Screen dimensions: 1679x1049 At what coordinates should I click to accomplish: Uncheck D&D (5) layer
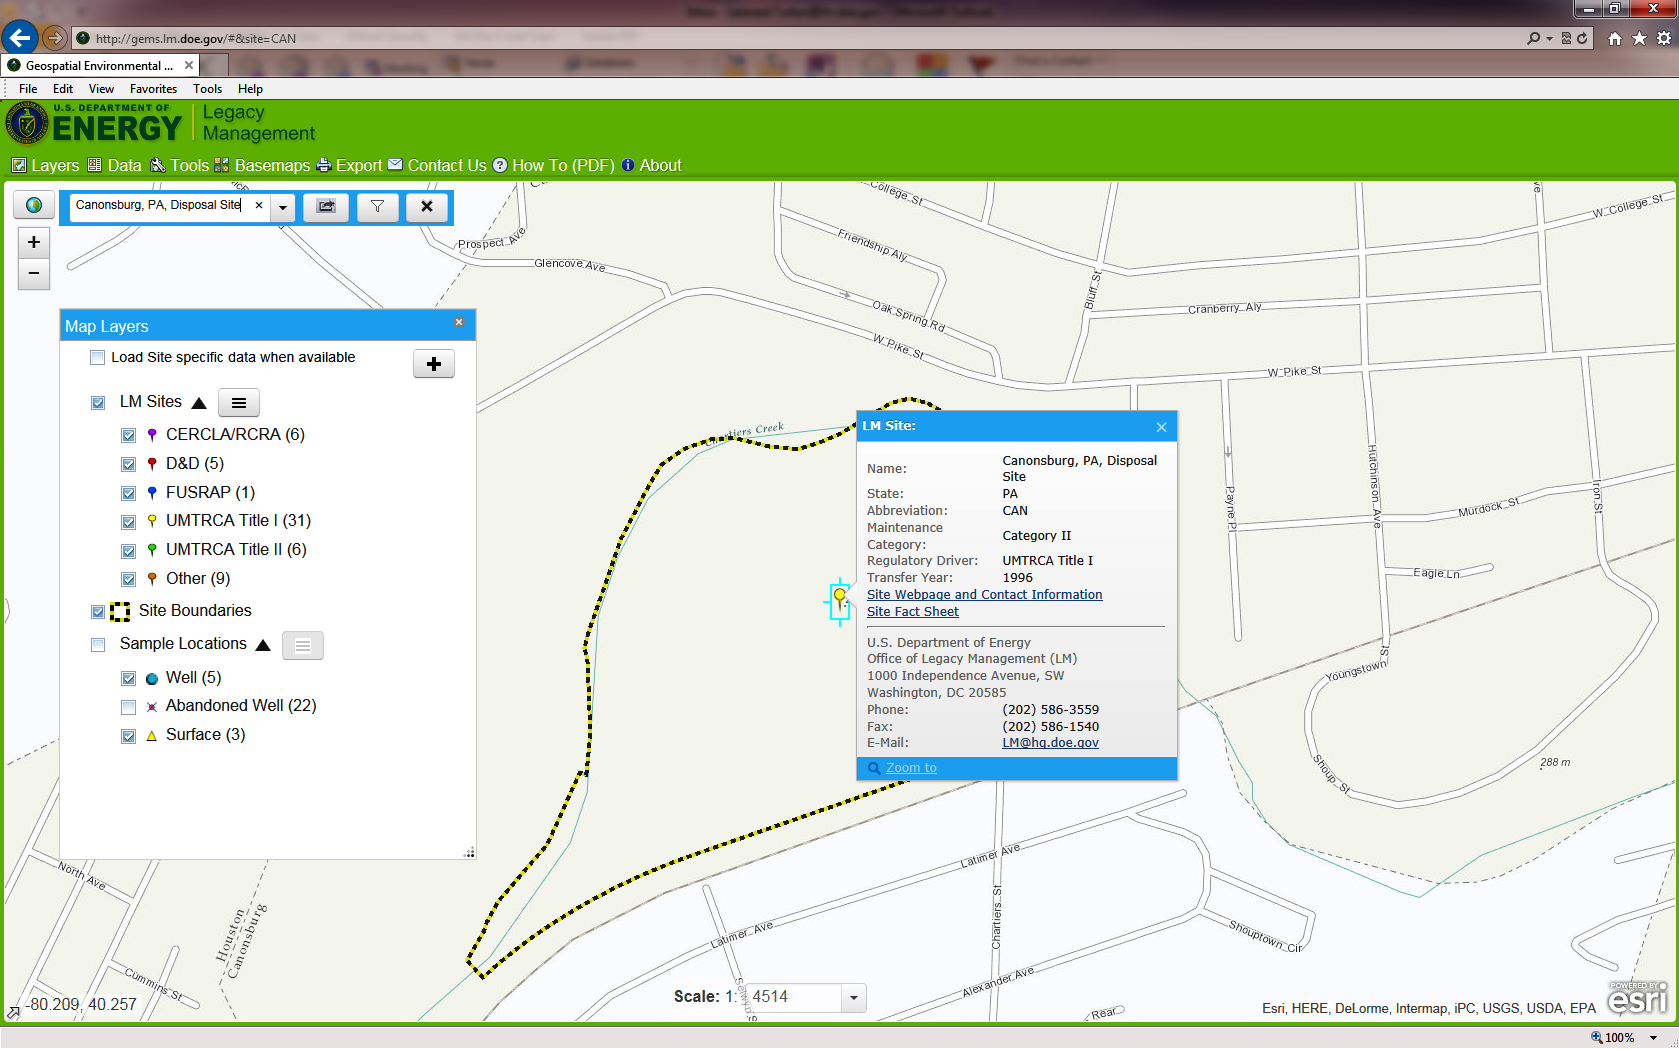(x=128, y=464)
